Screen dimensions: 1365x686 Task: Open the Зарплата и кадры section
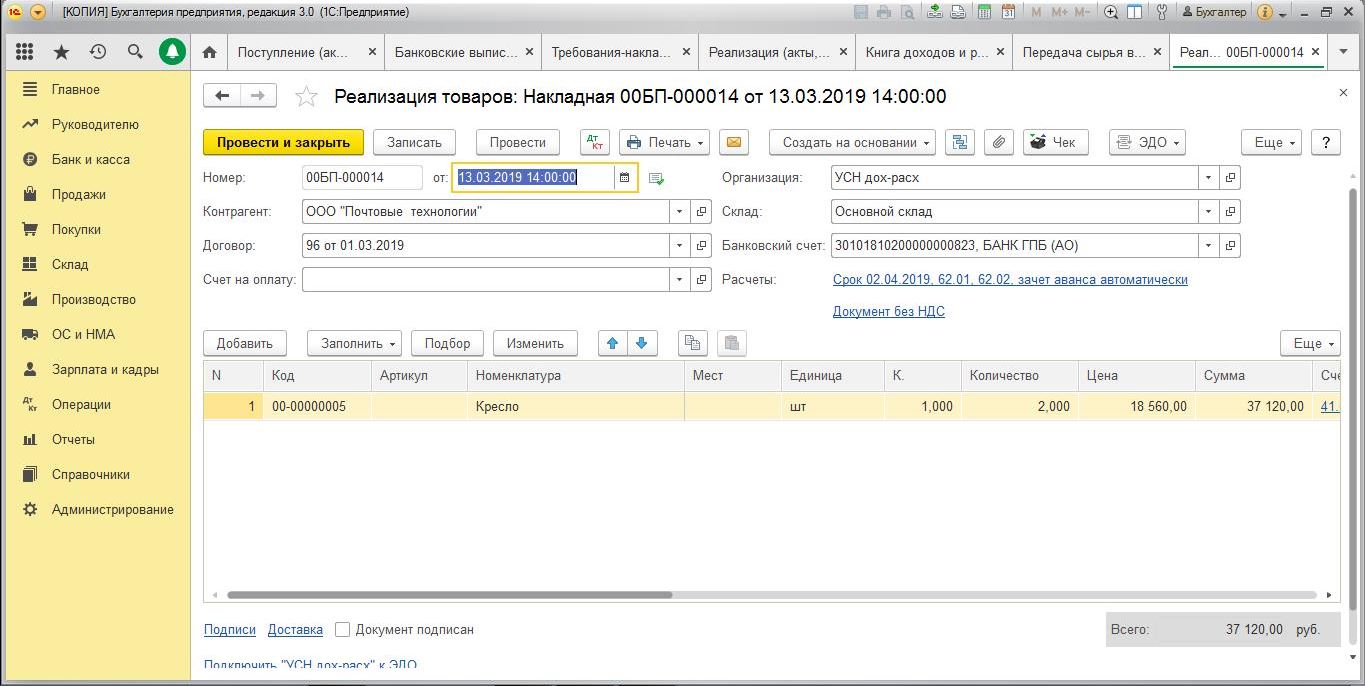coord(105,369)
